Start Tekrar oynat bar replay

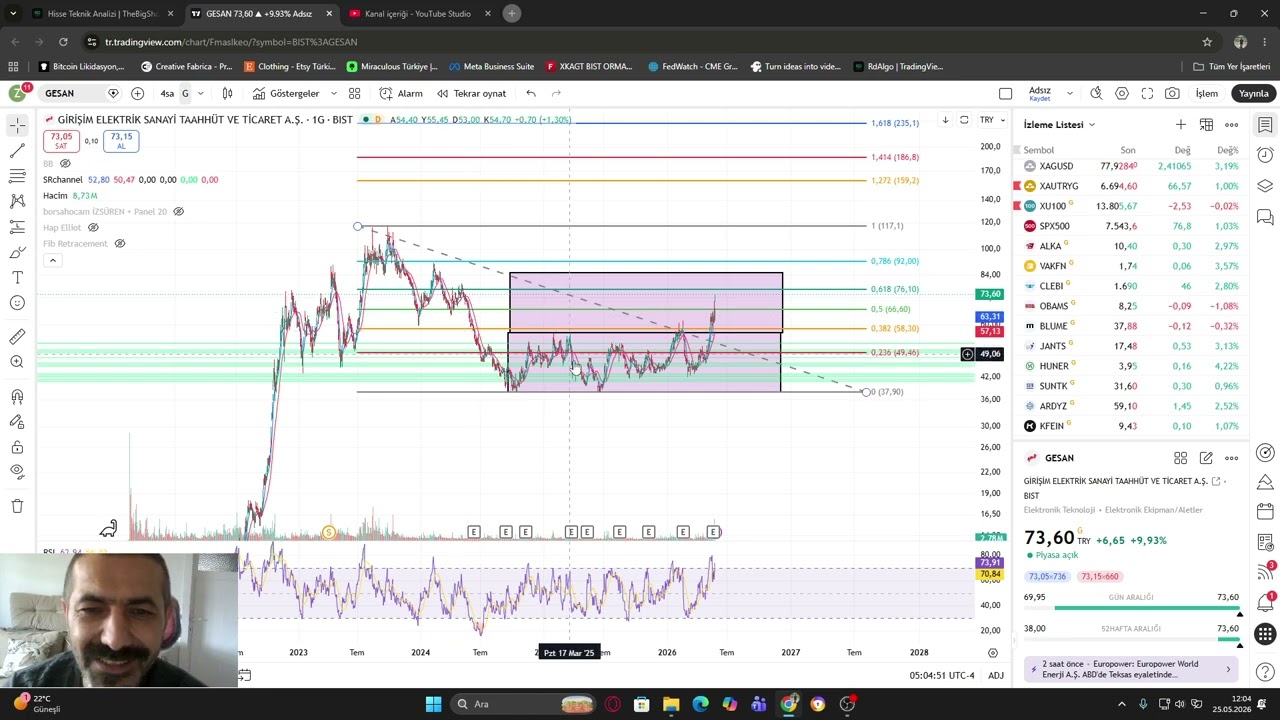pos(471,93)
